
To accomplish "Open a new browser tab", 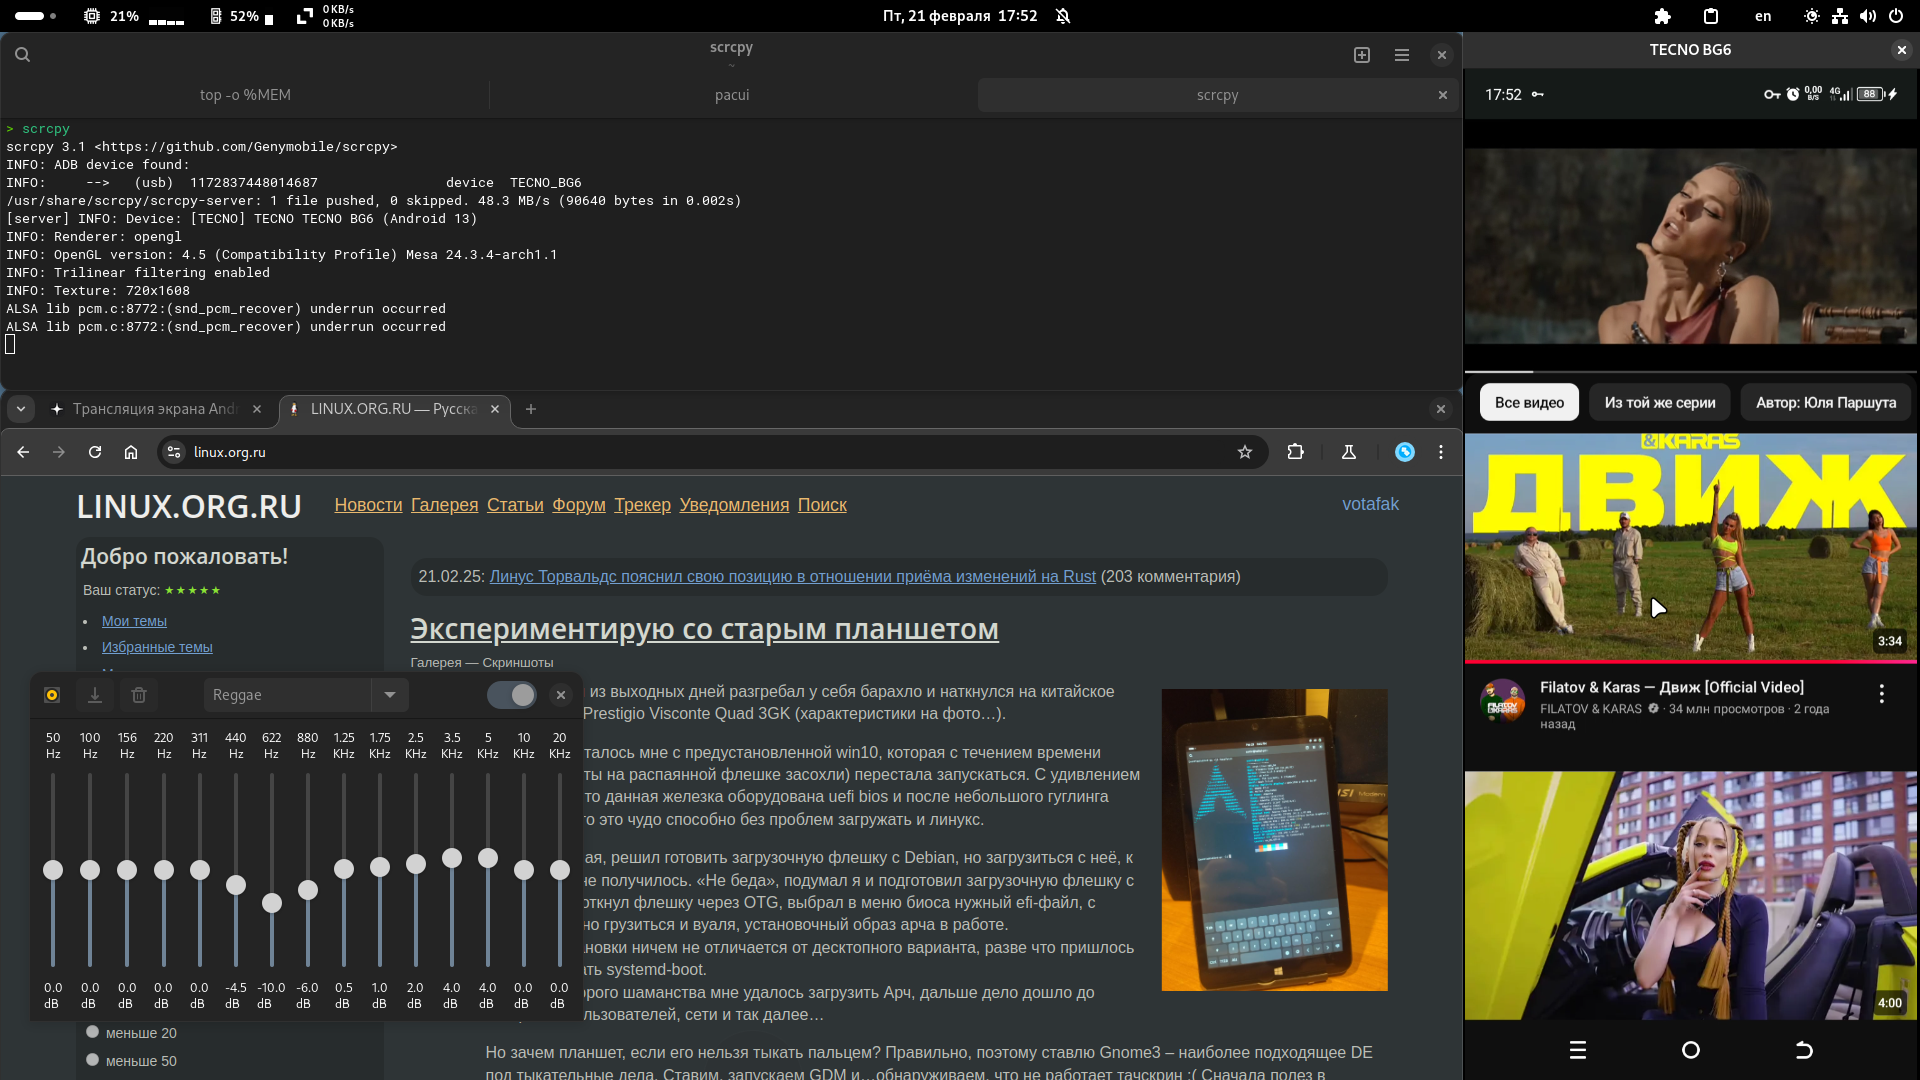I will [531, 409].
